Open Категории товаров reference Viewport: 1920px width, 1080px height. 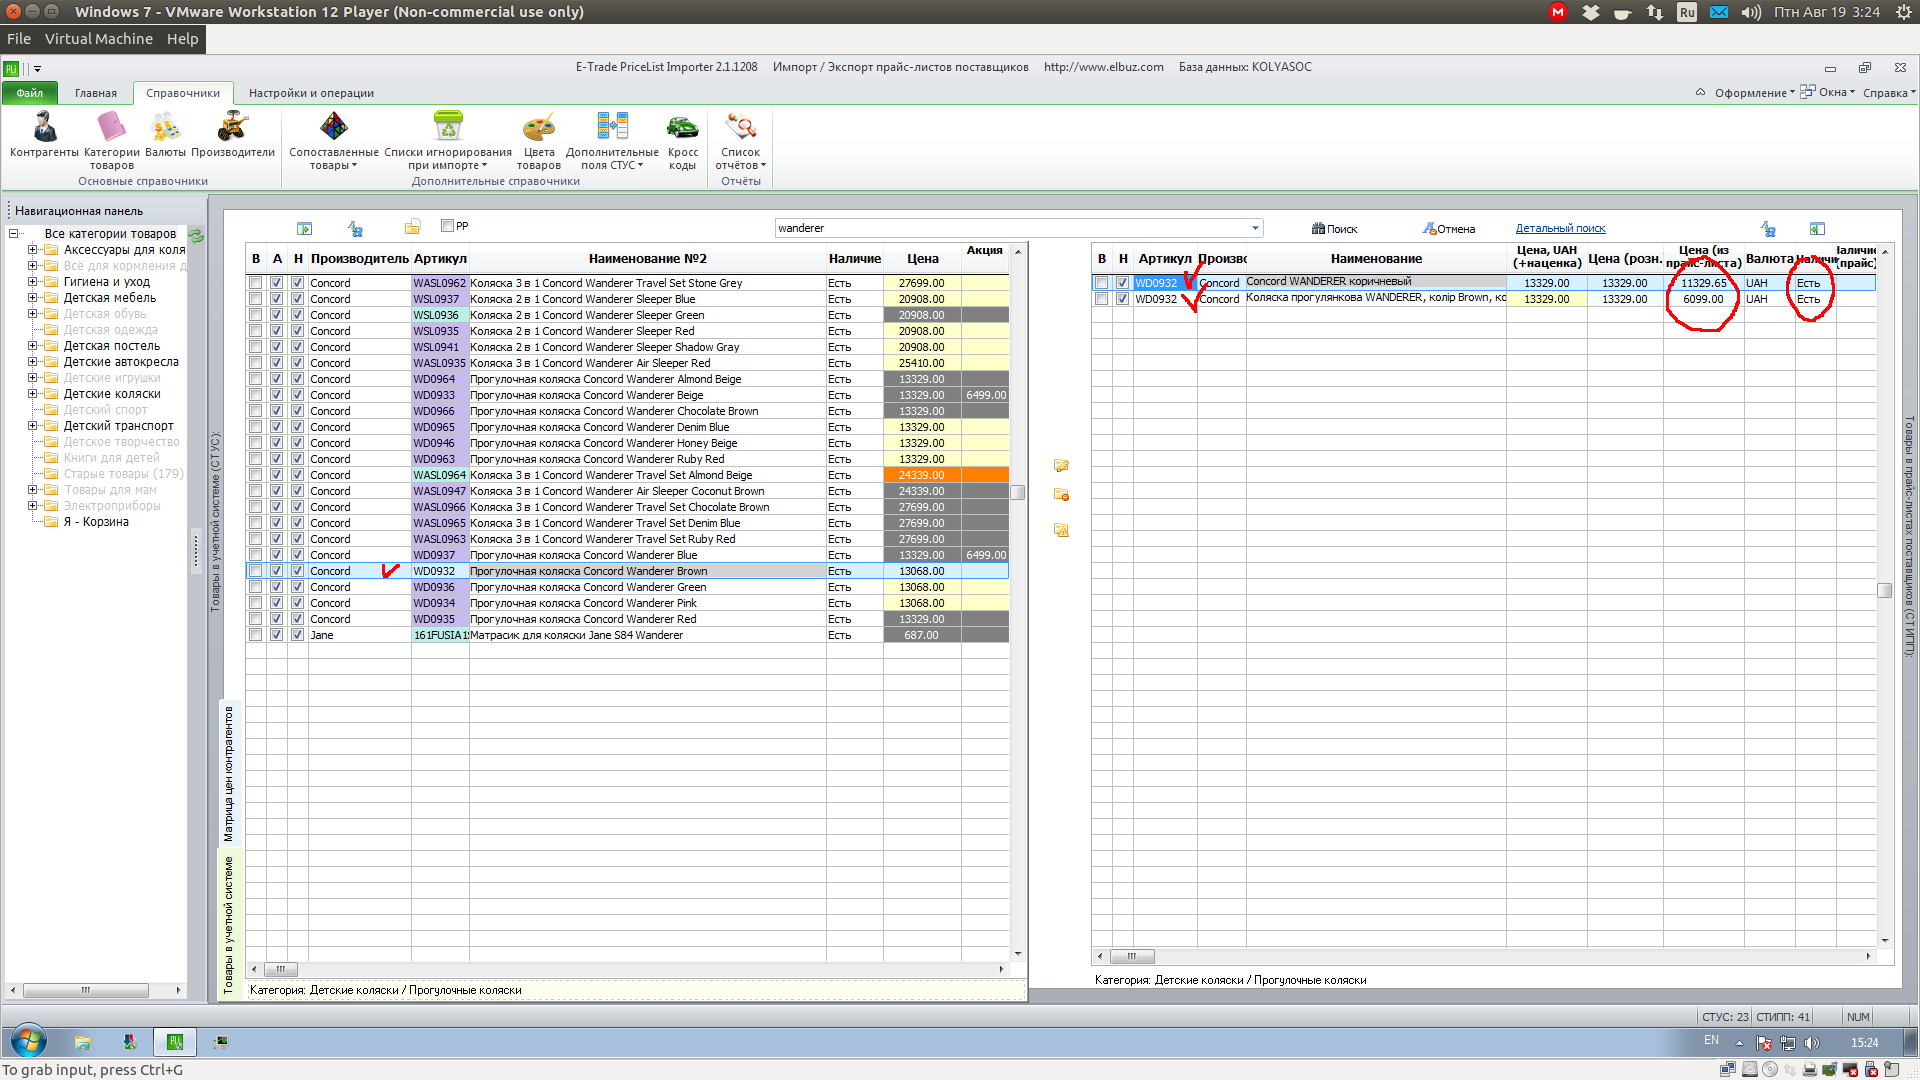[x=111, y=140]
